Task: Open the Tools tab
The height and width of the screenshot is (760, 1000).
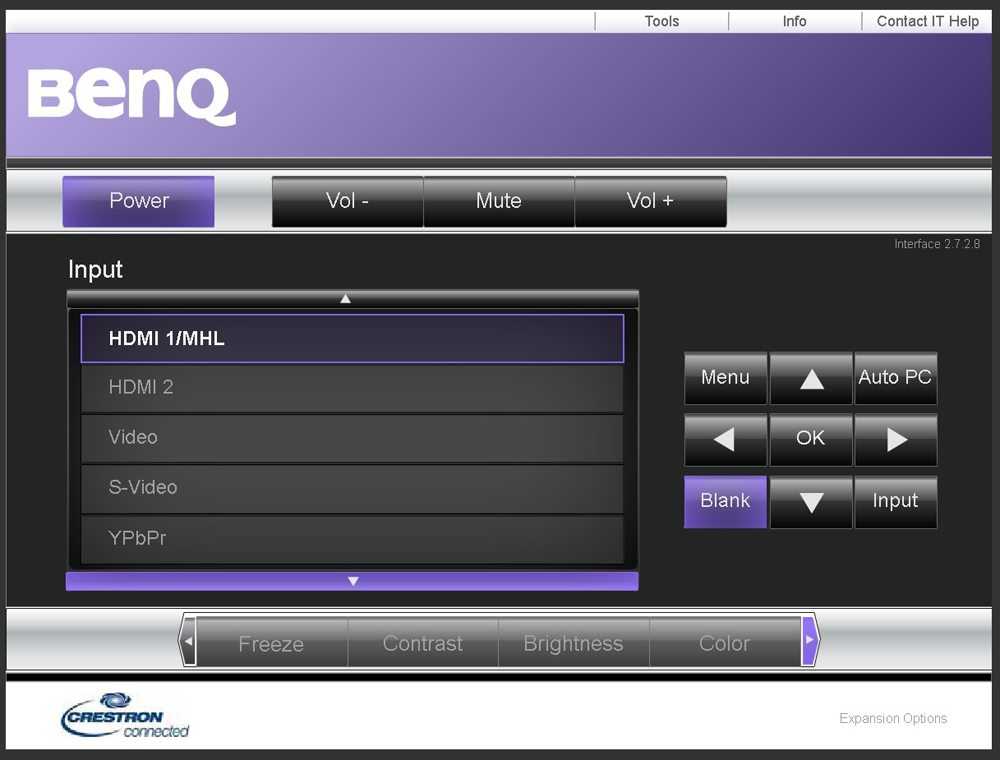Action: (x=661, y=21)
